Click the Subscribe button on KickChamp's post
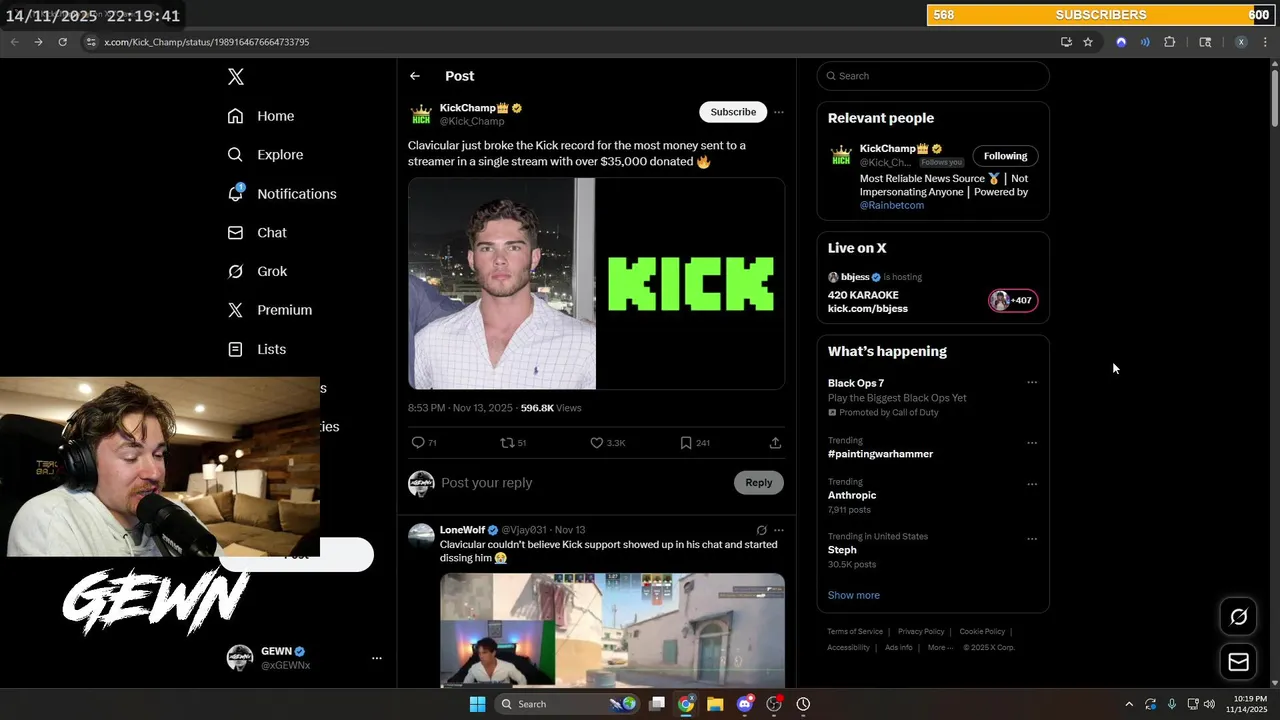 point(733,112)
